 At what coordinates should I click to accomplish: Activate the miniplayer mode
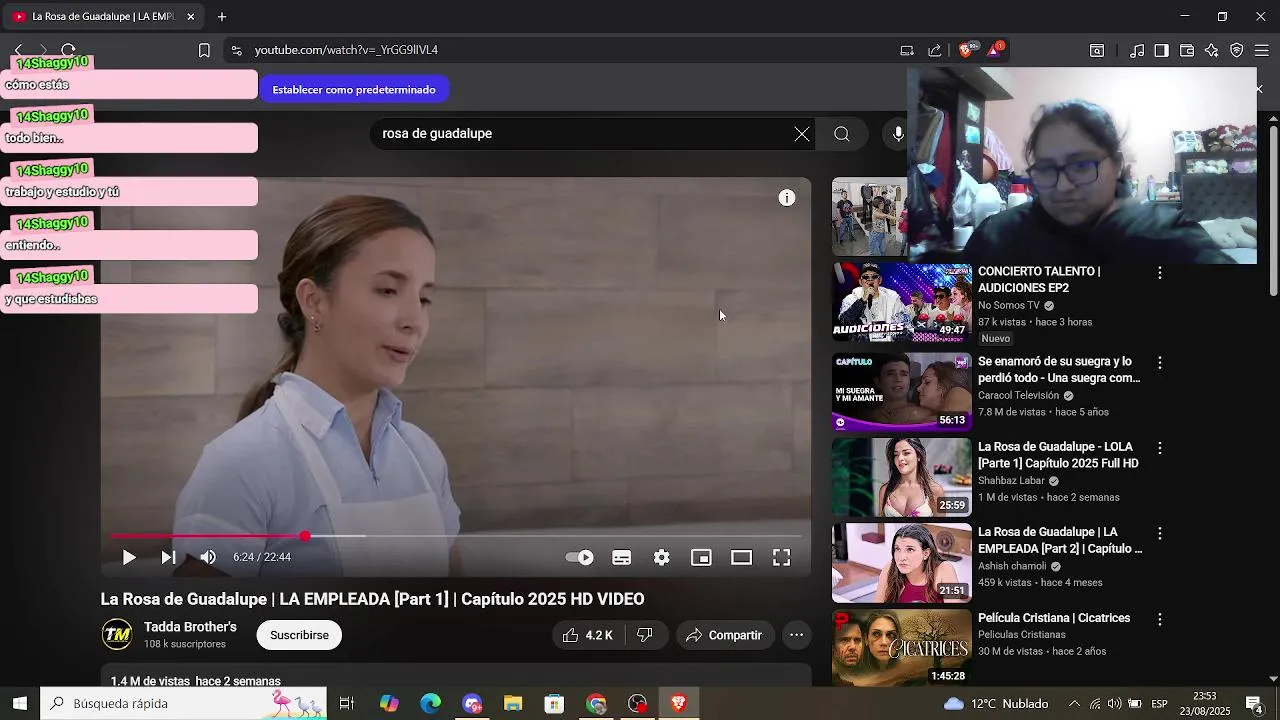coord(701,557)
